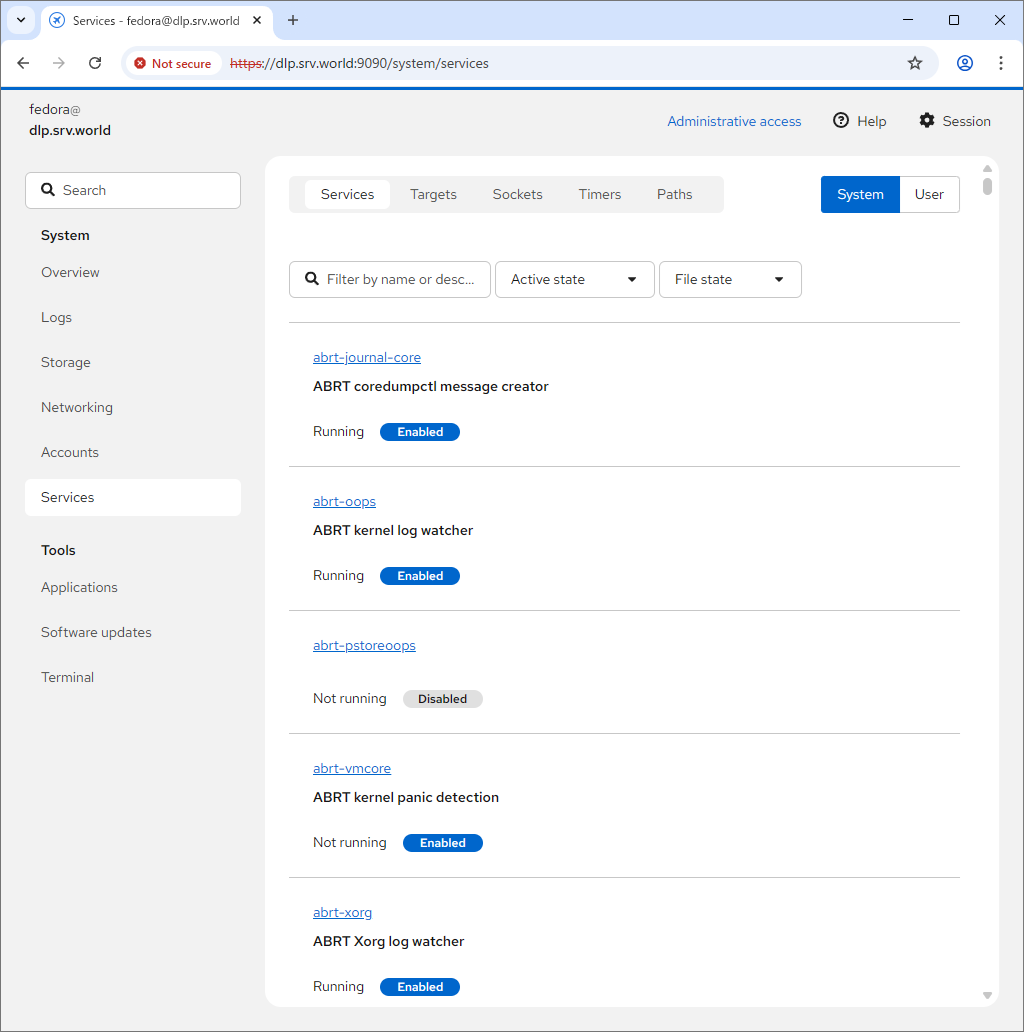Screen dimensions: 1024x1032
Task: Switch to the Targets tab
Action: 433,194
